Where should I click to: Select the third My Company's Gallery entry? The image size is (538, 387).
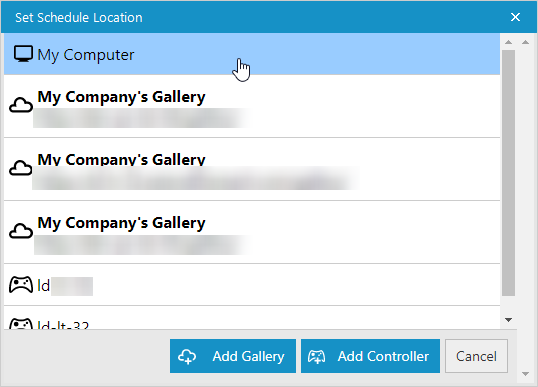pyautogui.click(x=252, y=232)
